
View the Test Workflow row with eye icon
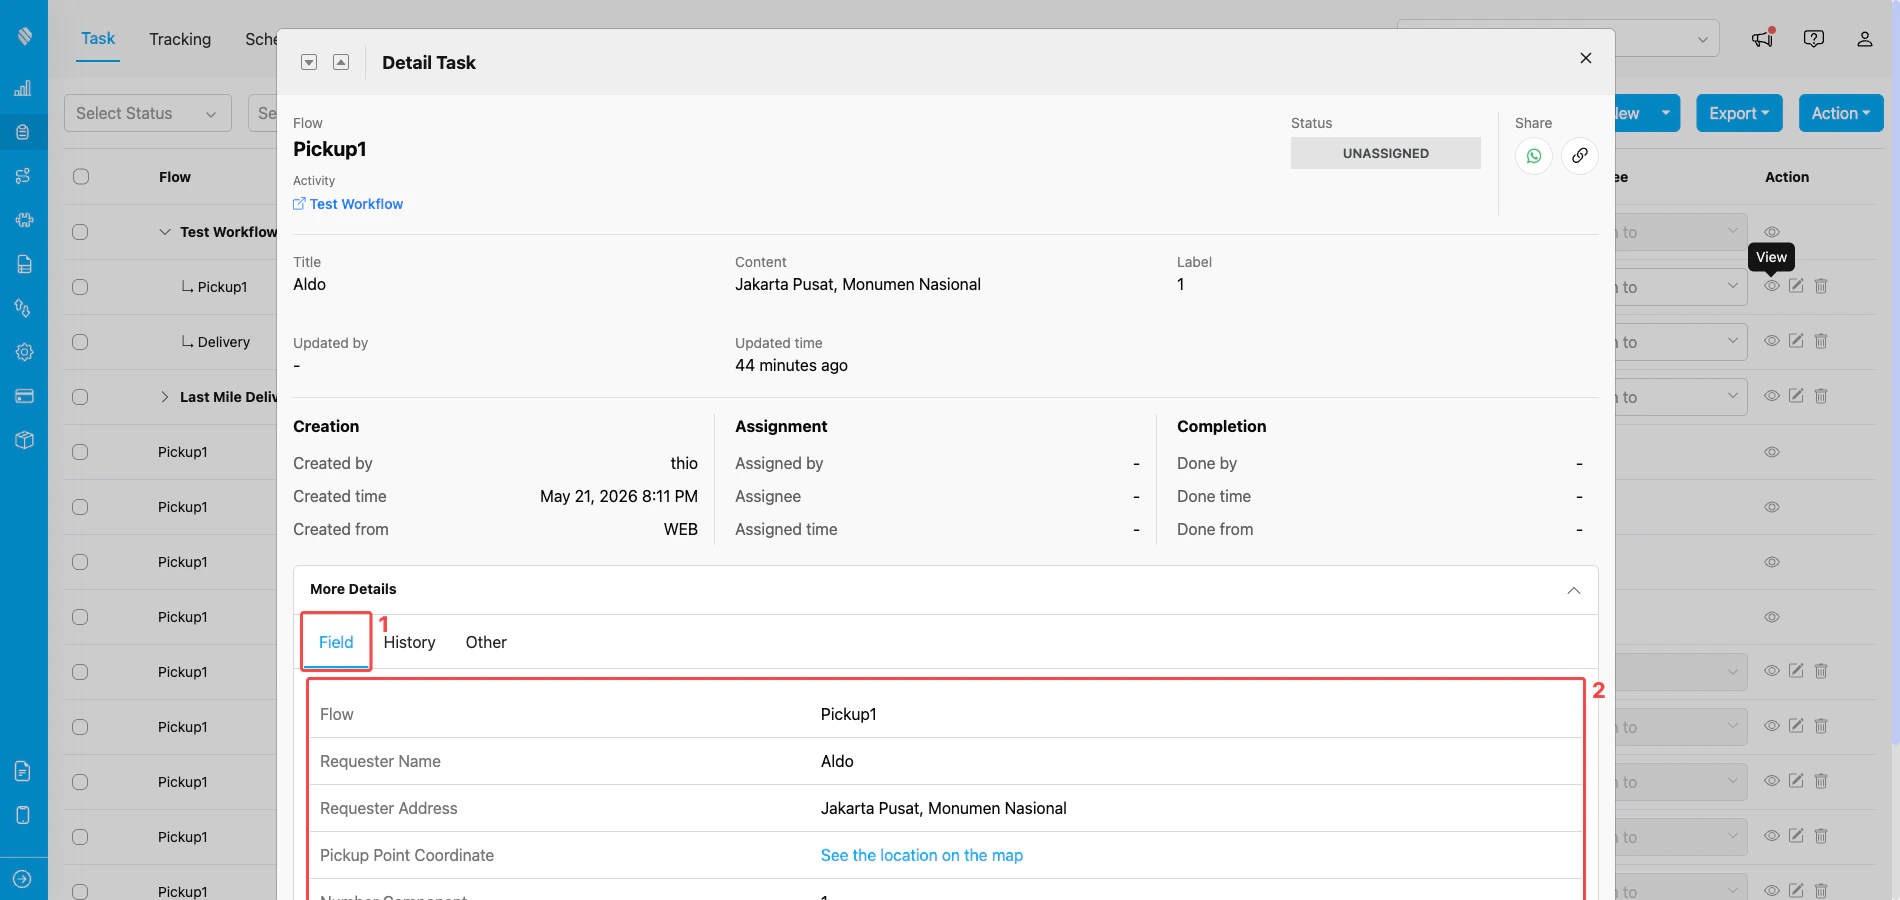pos(1772,232)
